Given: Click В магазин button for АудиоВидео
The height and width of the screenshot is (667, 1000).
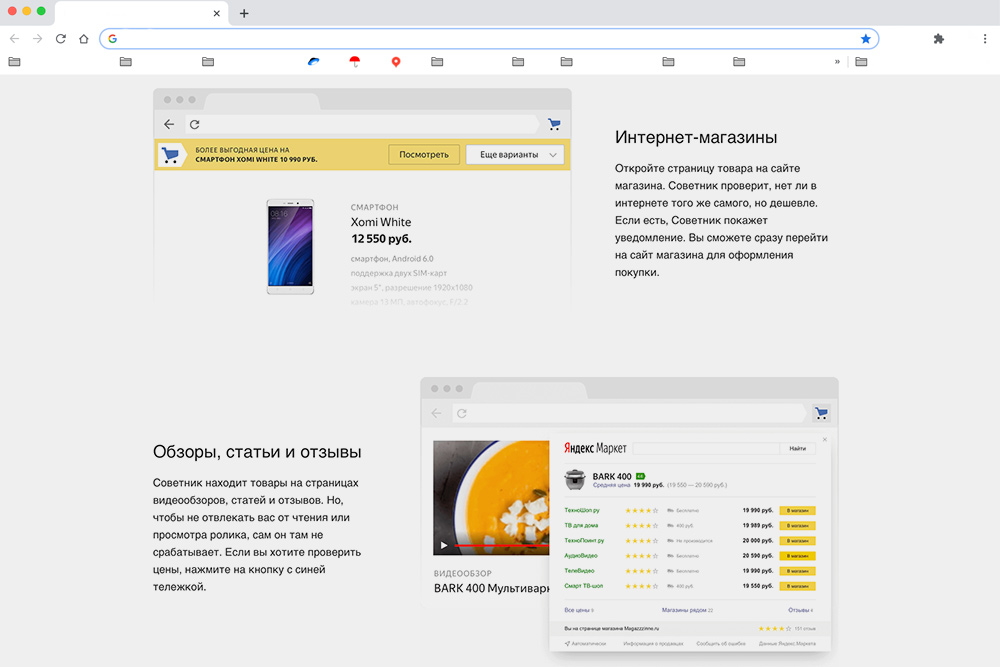Looking at the screenshot, I should pos(797,556).
